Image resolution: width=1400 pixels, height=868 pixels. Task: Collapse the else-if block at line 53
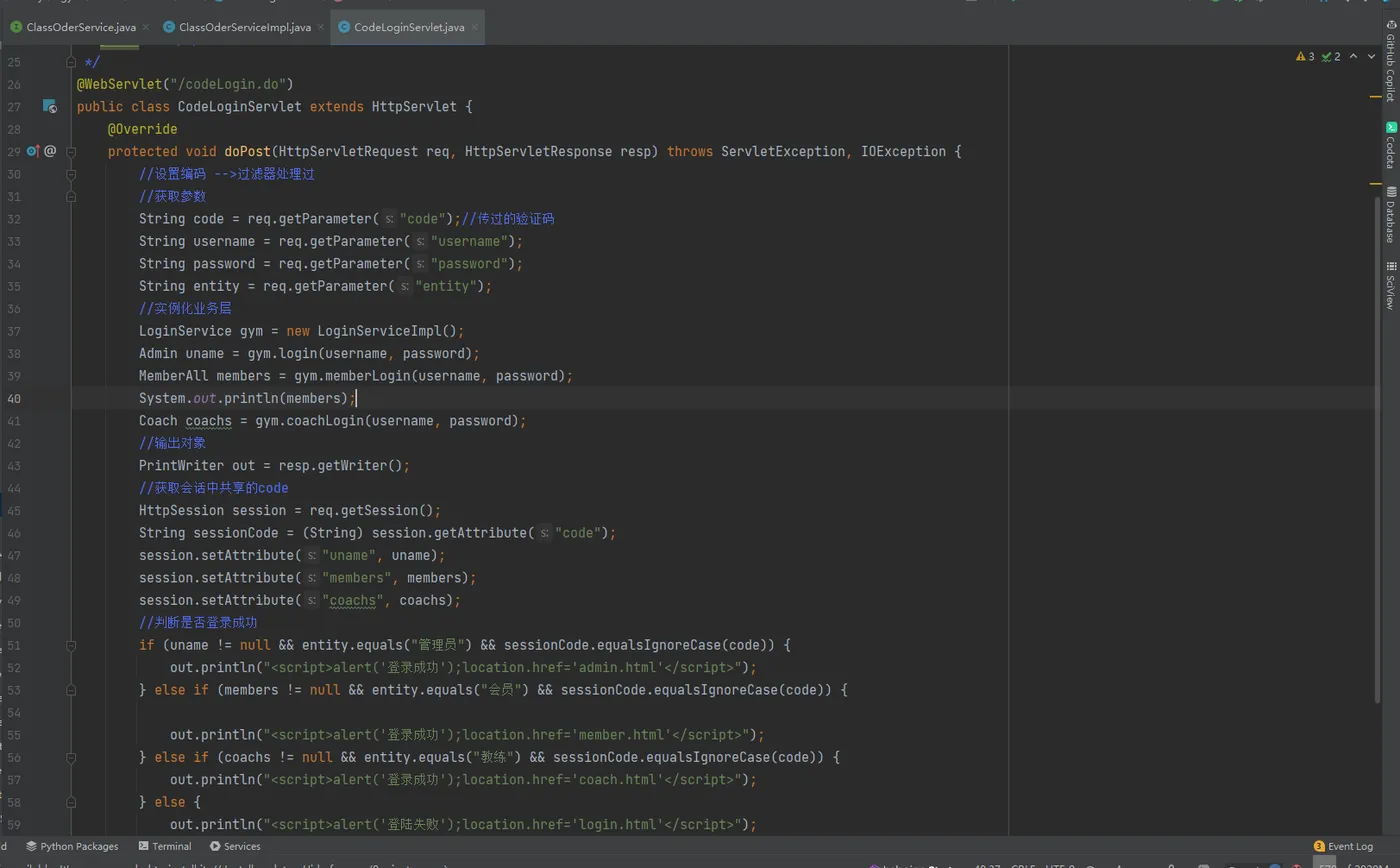point(71,690)
